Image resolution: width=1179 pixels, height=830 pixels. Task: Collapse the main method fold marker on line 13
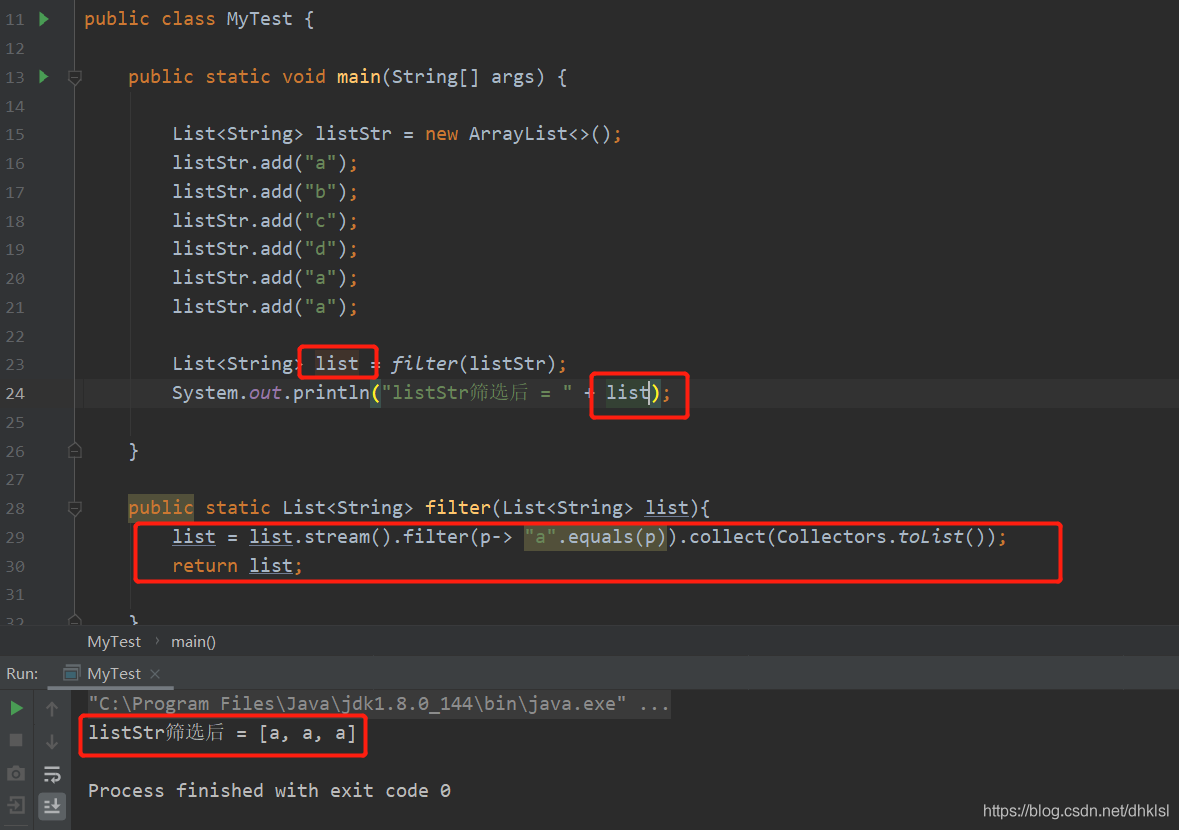click(74, 77)
